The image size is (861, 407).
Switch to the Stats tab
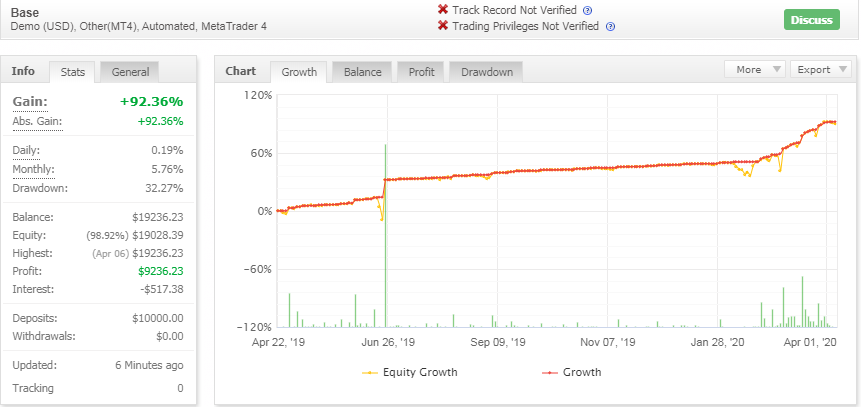[x=72, y=72]
